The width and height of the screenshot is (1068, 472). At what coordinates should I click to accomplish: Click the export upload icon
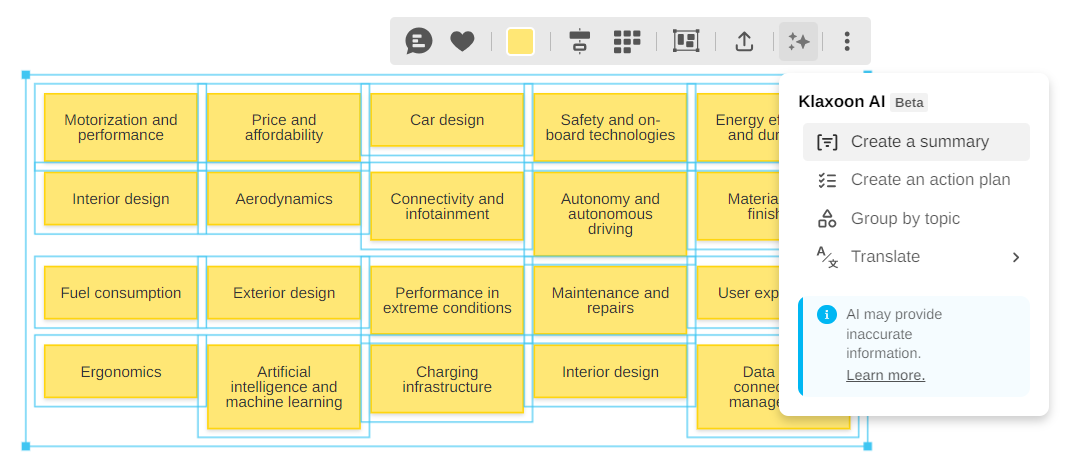744,41
